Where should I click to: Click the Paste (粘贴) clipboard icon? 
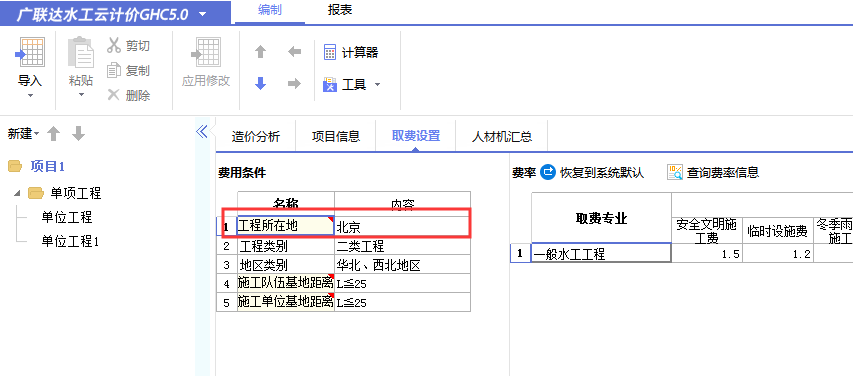[81, 52]
